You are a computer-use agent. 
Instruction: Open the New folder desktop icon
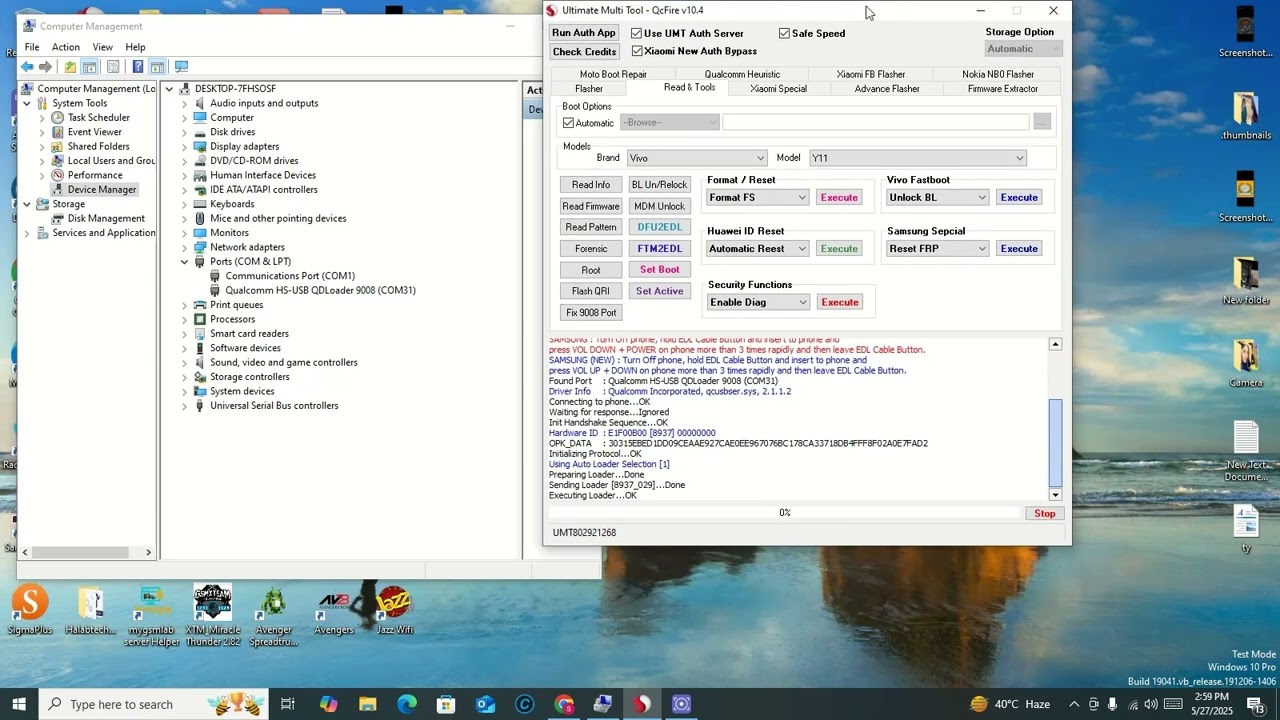click(1246, 282)
